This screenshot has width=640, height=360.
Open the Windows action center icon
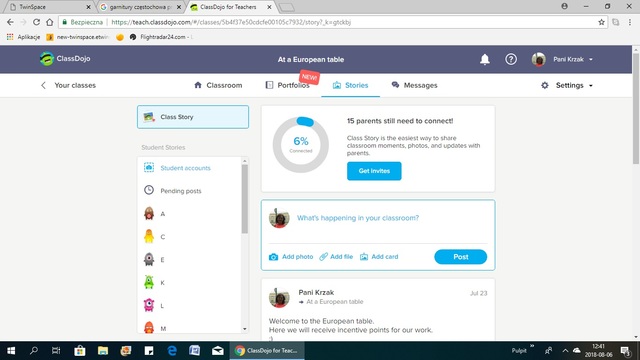tap(625, 351)
